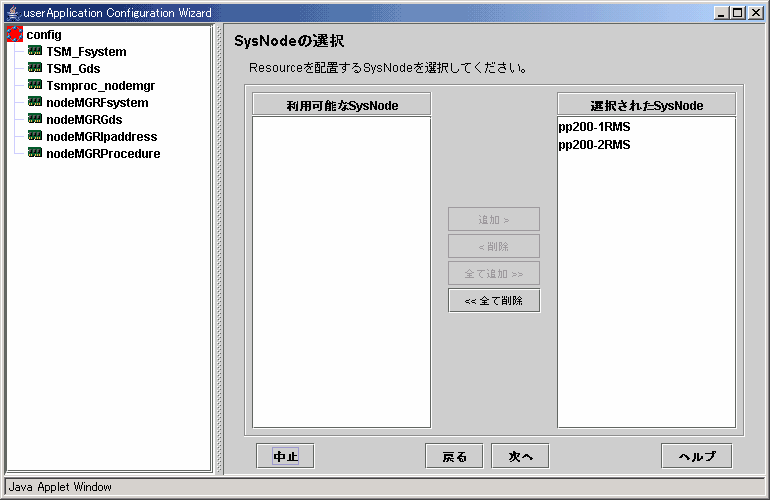Click the empty 利用可能なSysNode list area

pyautogui.click(x=341, y=270)
